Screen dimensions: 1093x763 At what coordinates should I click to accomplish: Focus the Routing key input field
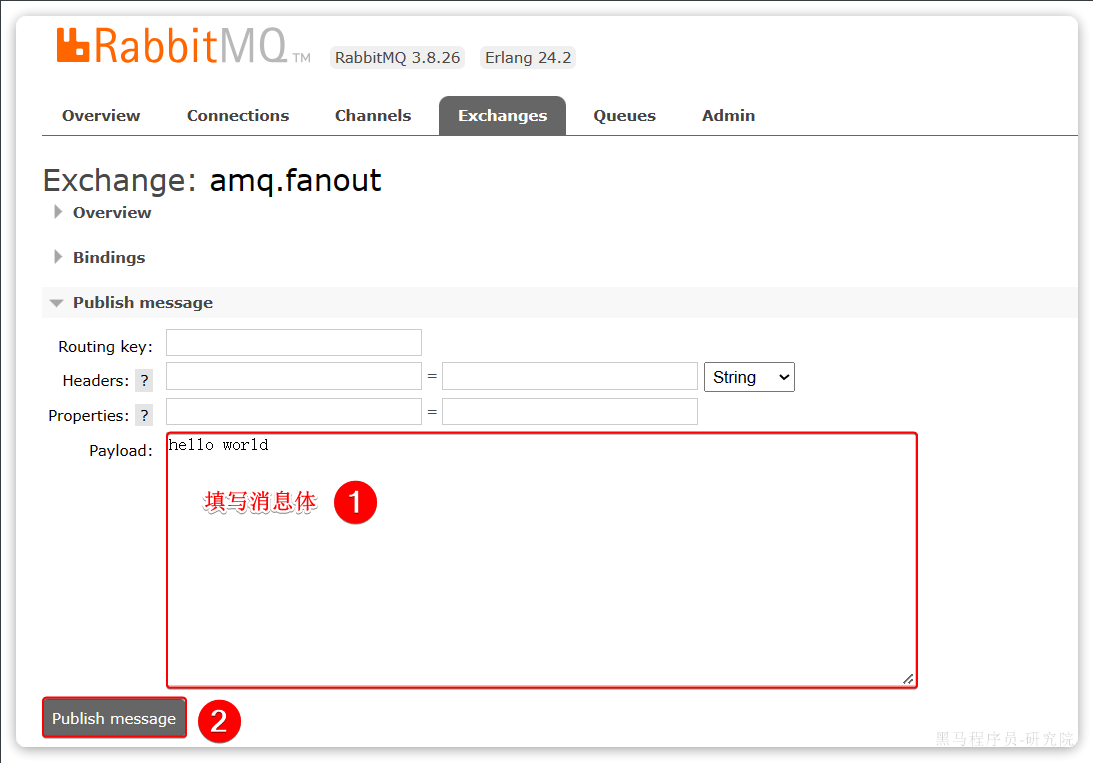coord(293,343)
